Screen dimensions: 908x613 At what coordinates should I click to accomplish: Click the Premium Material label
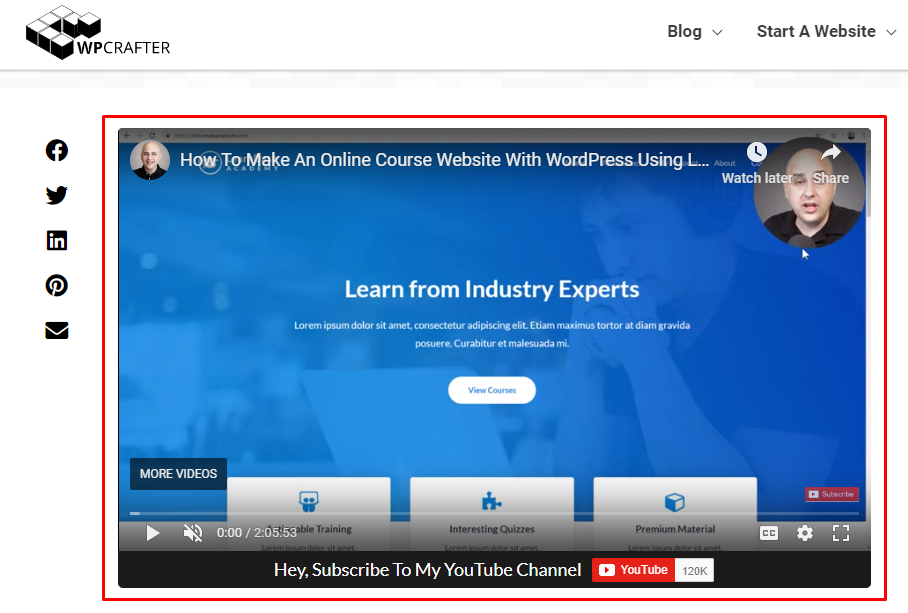(675, 529)
